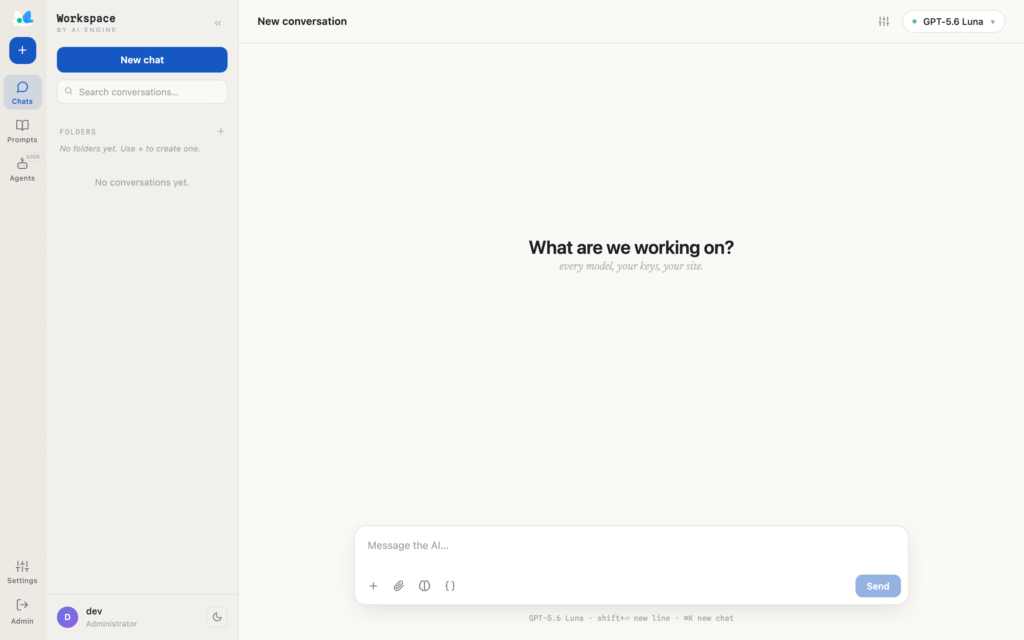Click the brain icon in composer

(x=424, y=586)
